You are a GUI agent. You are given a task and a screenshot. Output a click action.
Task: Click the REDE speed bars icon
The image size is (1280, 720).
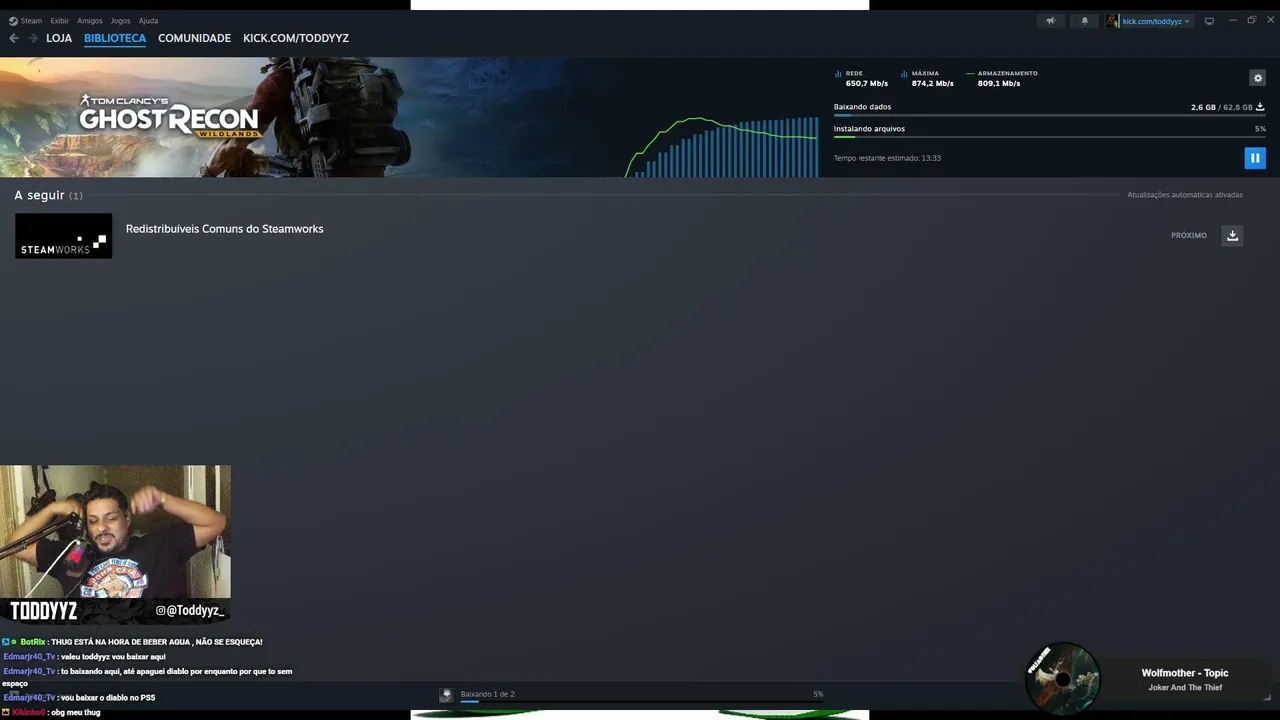[x=838, y=74]
